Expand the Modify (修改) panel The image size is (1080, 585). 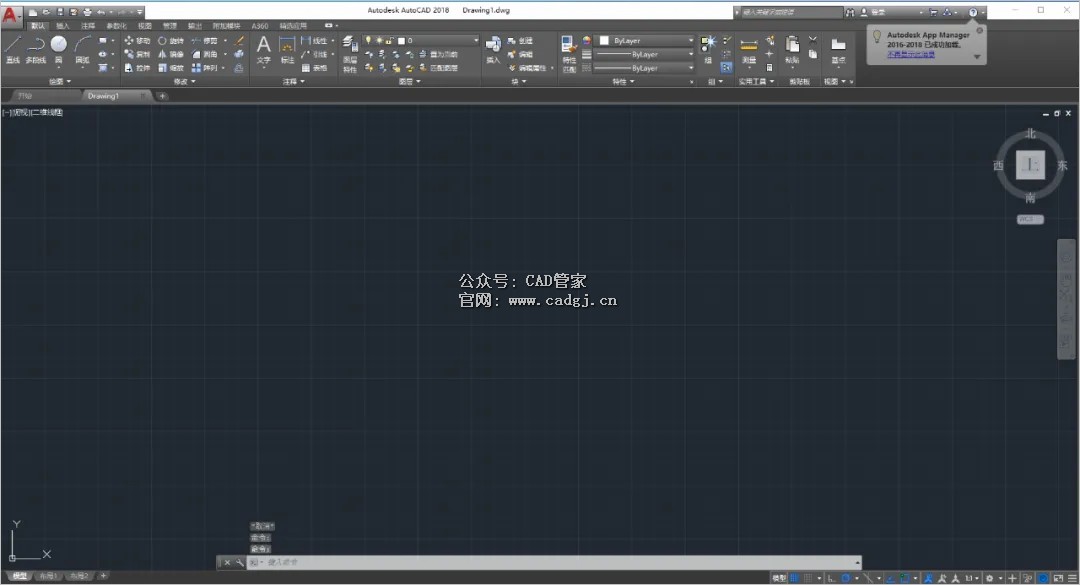(x=184, y=81)
